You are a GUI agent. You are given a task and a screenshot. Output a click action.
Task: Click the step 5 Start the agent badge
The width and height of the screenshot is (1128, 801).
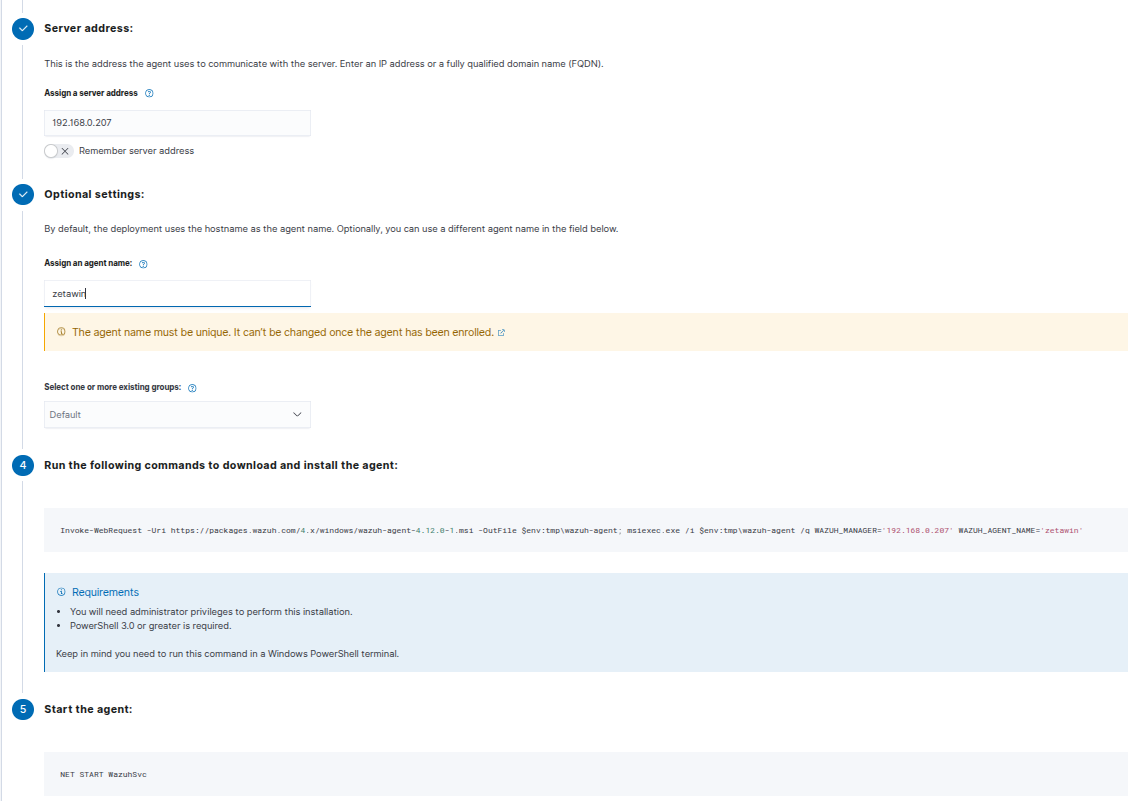point(22,709)
